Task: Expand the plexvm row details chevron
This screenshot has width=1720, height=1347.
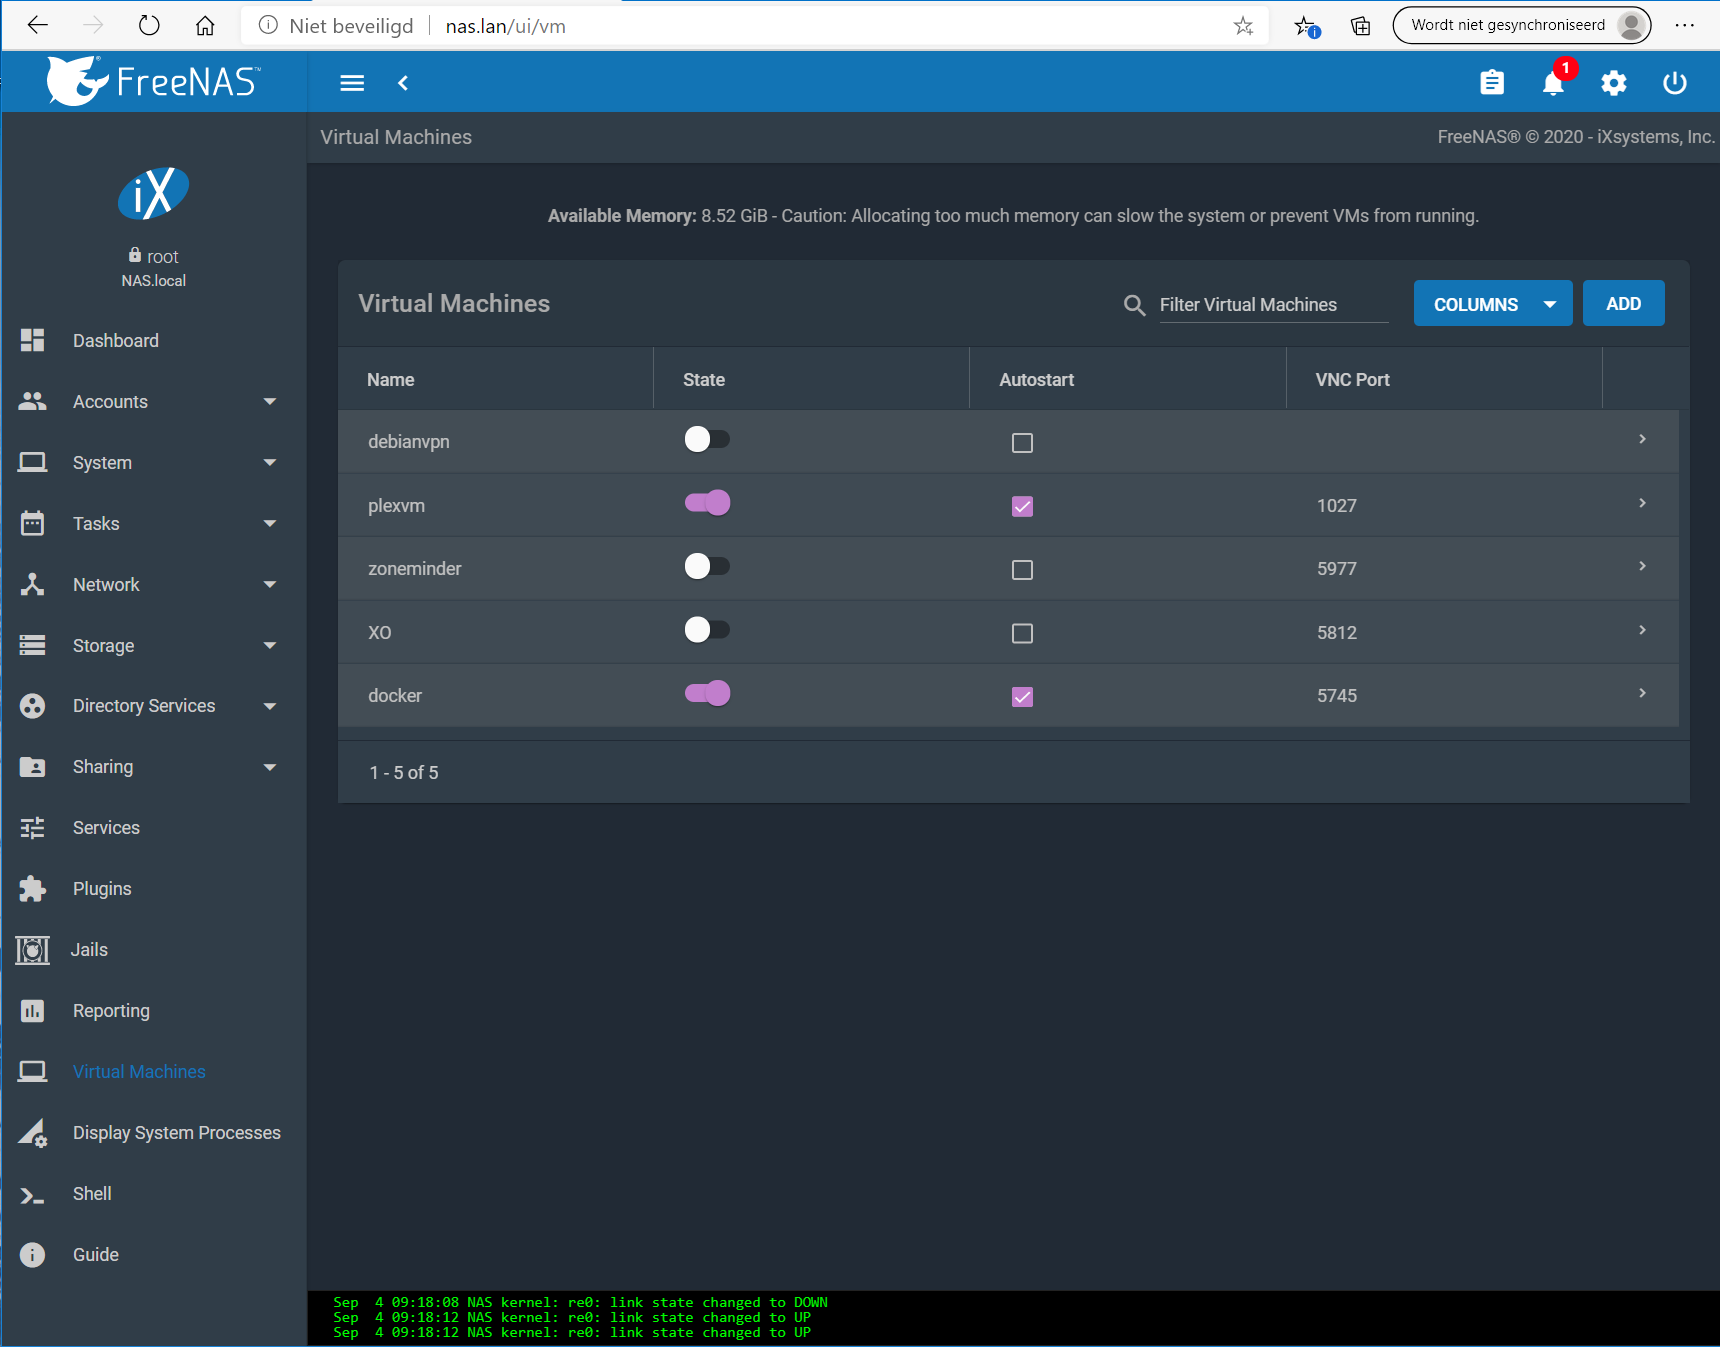Action: click(x=1642, y=503)
